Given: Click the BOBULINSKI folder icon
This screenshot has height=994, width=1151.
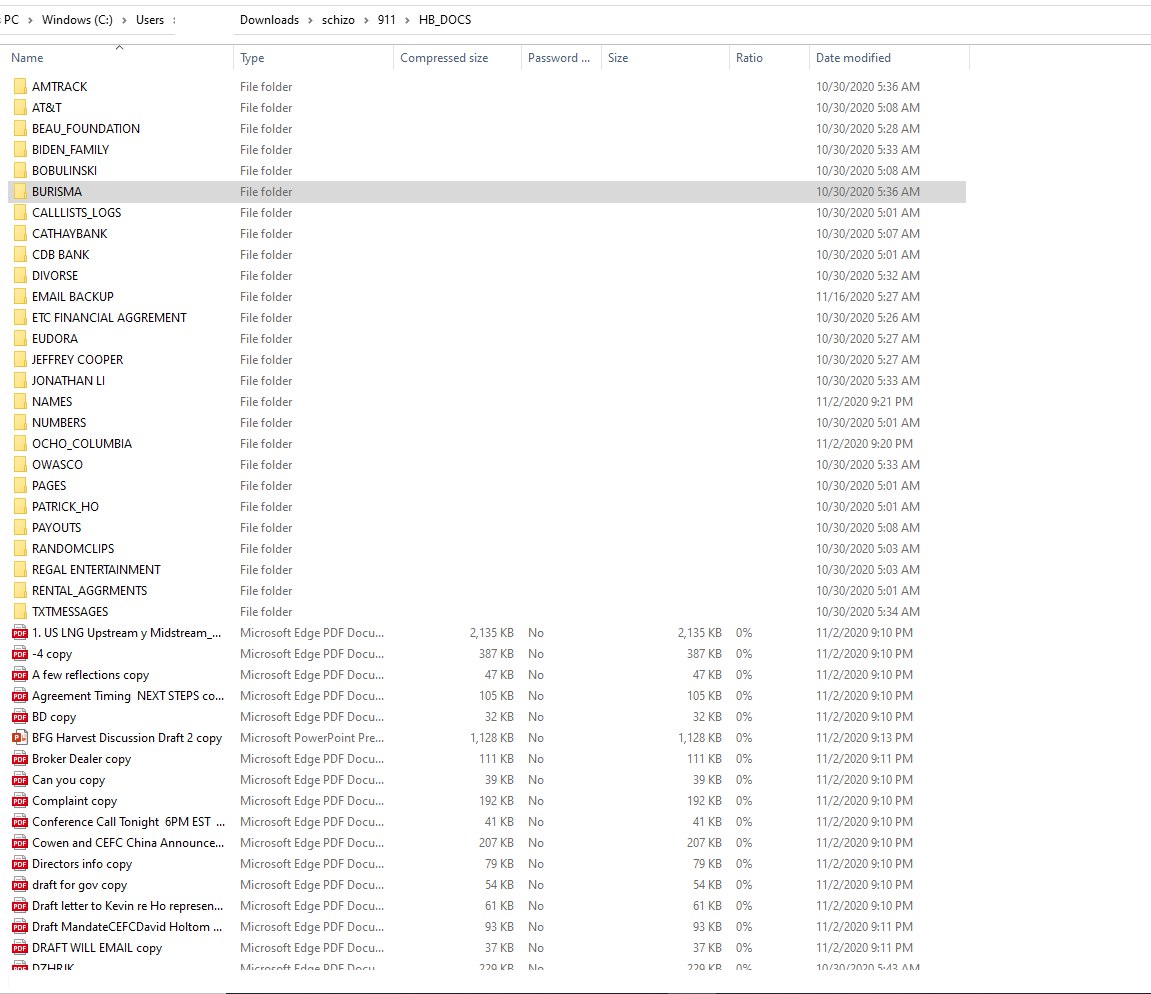Looking at the screenshot, I should click(20, 170).
